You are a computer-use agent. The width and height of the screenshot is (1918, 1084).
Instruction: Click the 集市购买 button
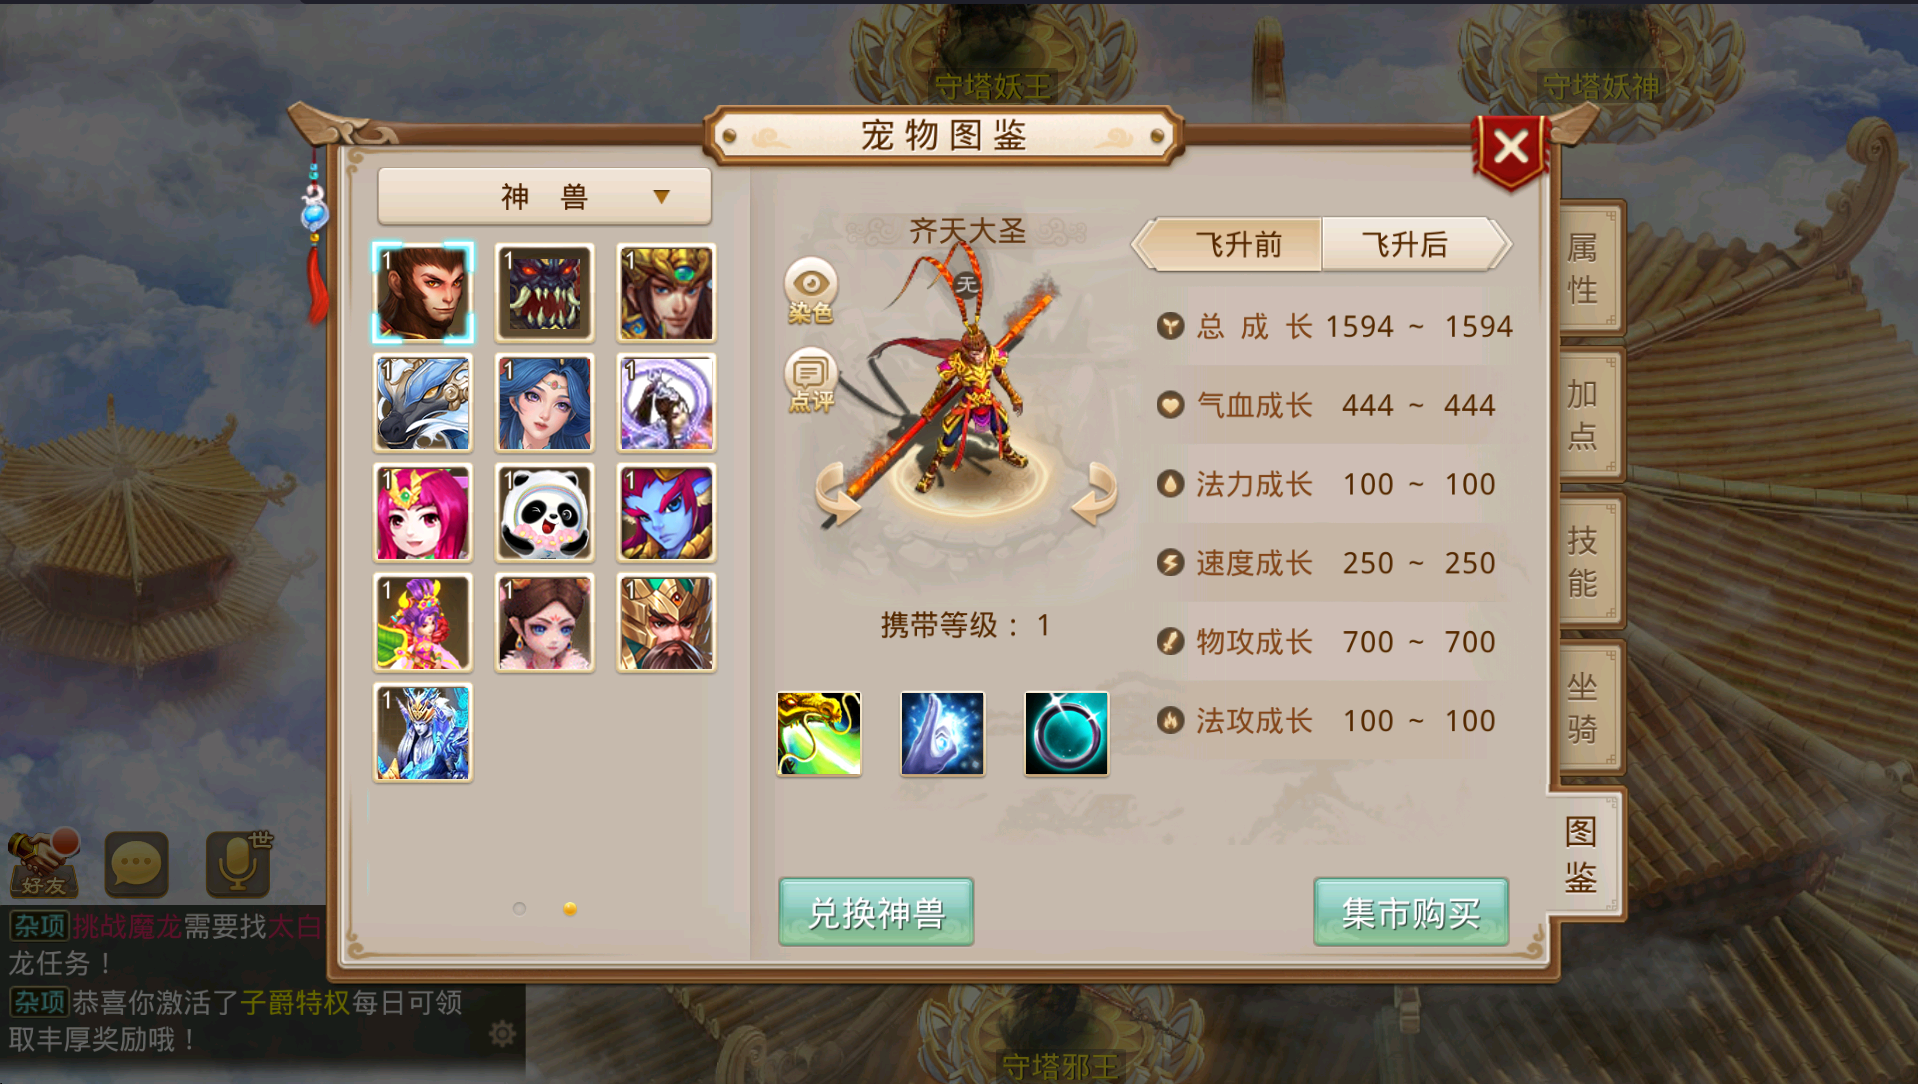1411,912
